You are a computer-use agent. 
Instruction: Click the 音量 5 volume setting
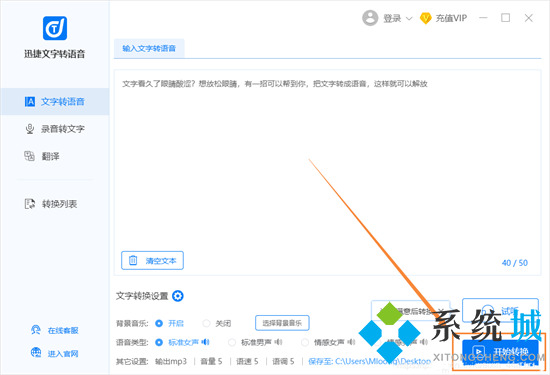(211, 361)
